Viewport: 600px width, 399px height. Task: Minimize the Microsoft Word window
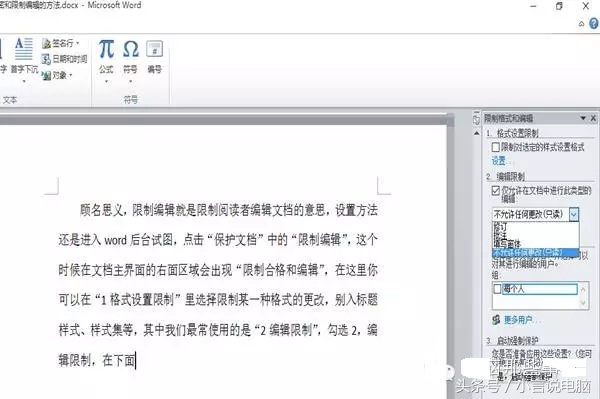(533, 6)
